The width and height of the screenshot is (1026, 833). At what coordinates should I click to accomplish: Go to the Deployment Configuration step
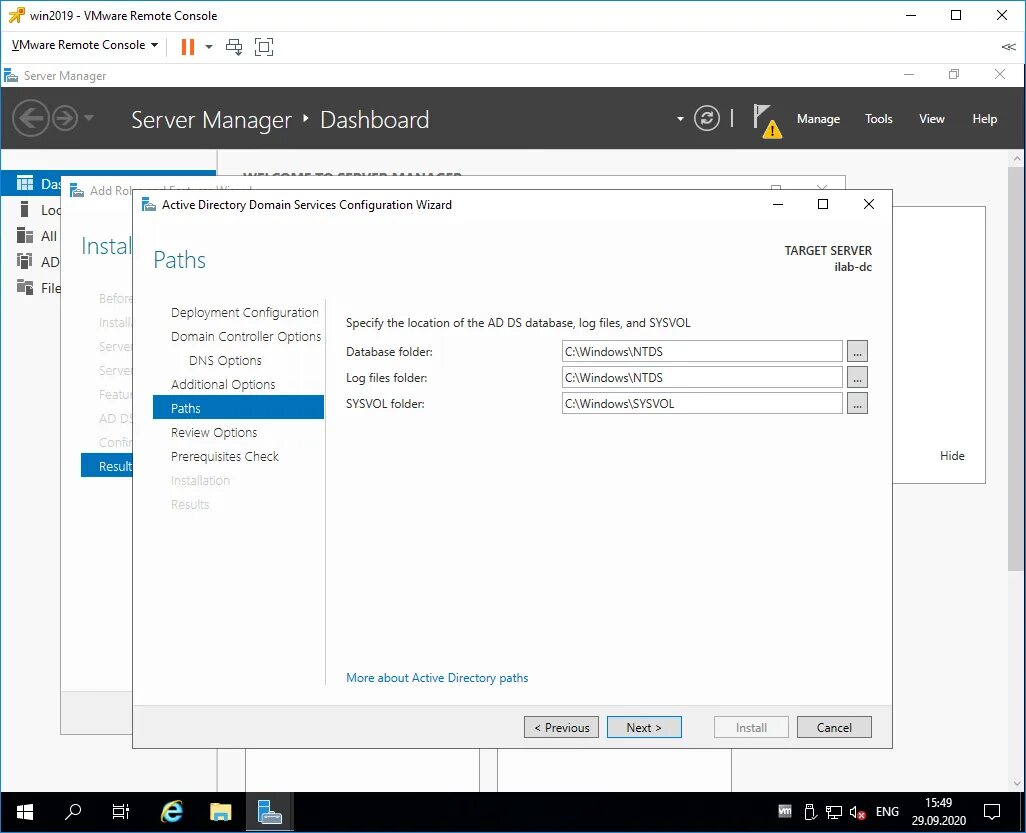click(245, 312)
